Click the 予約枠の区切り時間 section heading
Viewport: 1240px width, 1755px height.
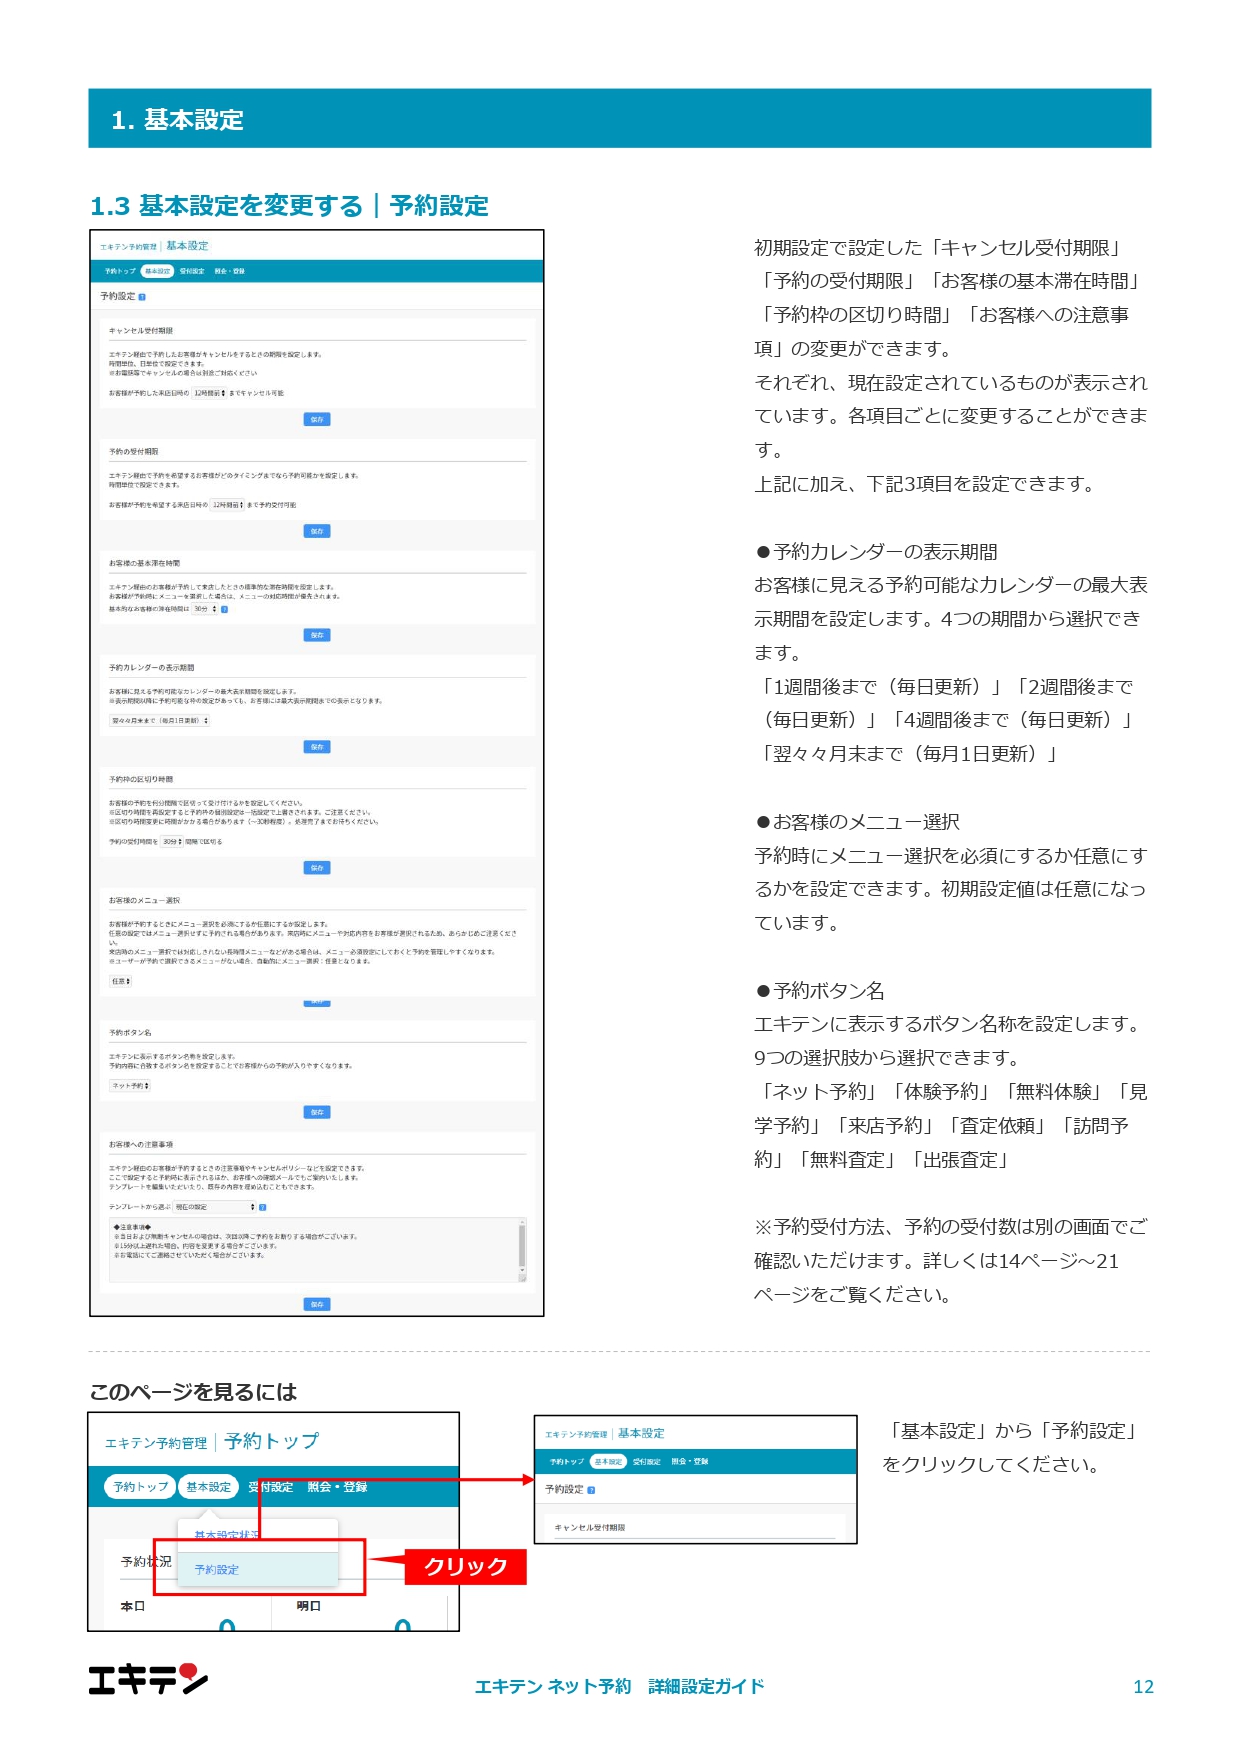pyautogui.click(x=141, y=780)
